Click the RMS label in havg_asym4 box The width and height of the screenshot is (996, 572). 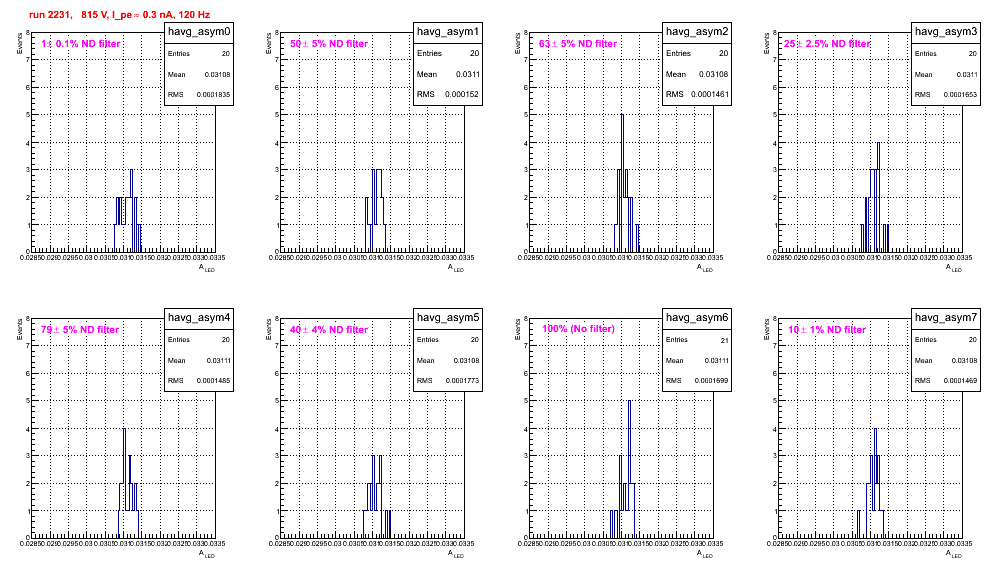[x=175, y=381]
